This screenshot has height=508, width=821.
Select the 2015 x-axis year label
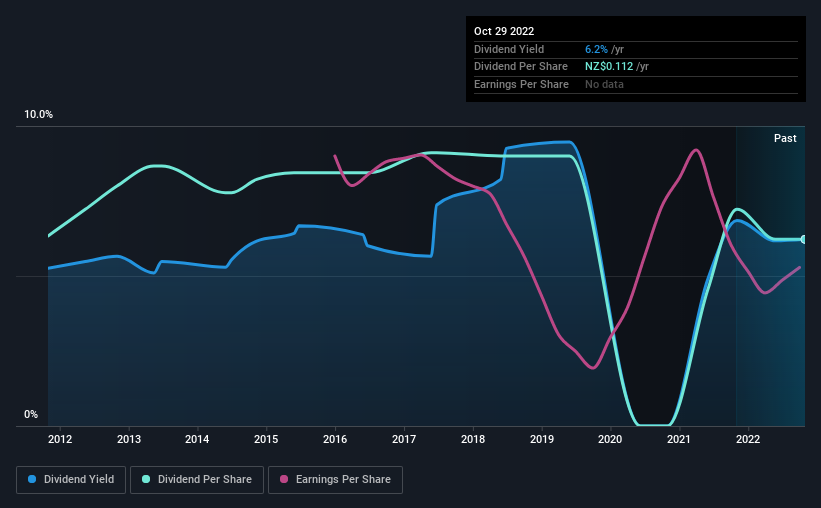pos(266,439)
